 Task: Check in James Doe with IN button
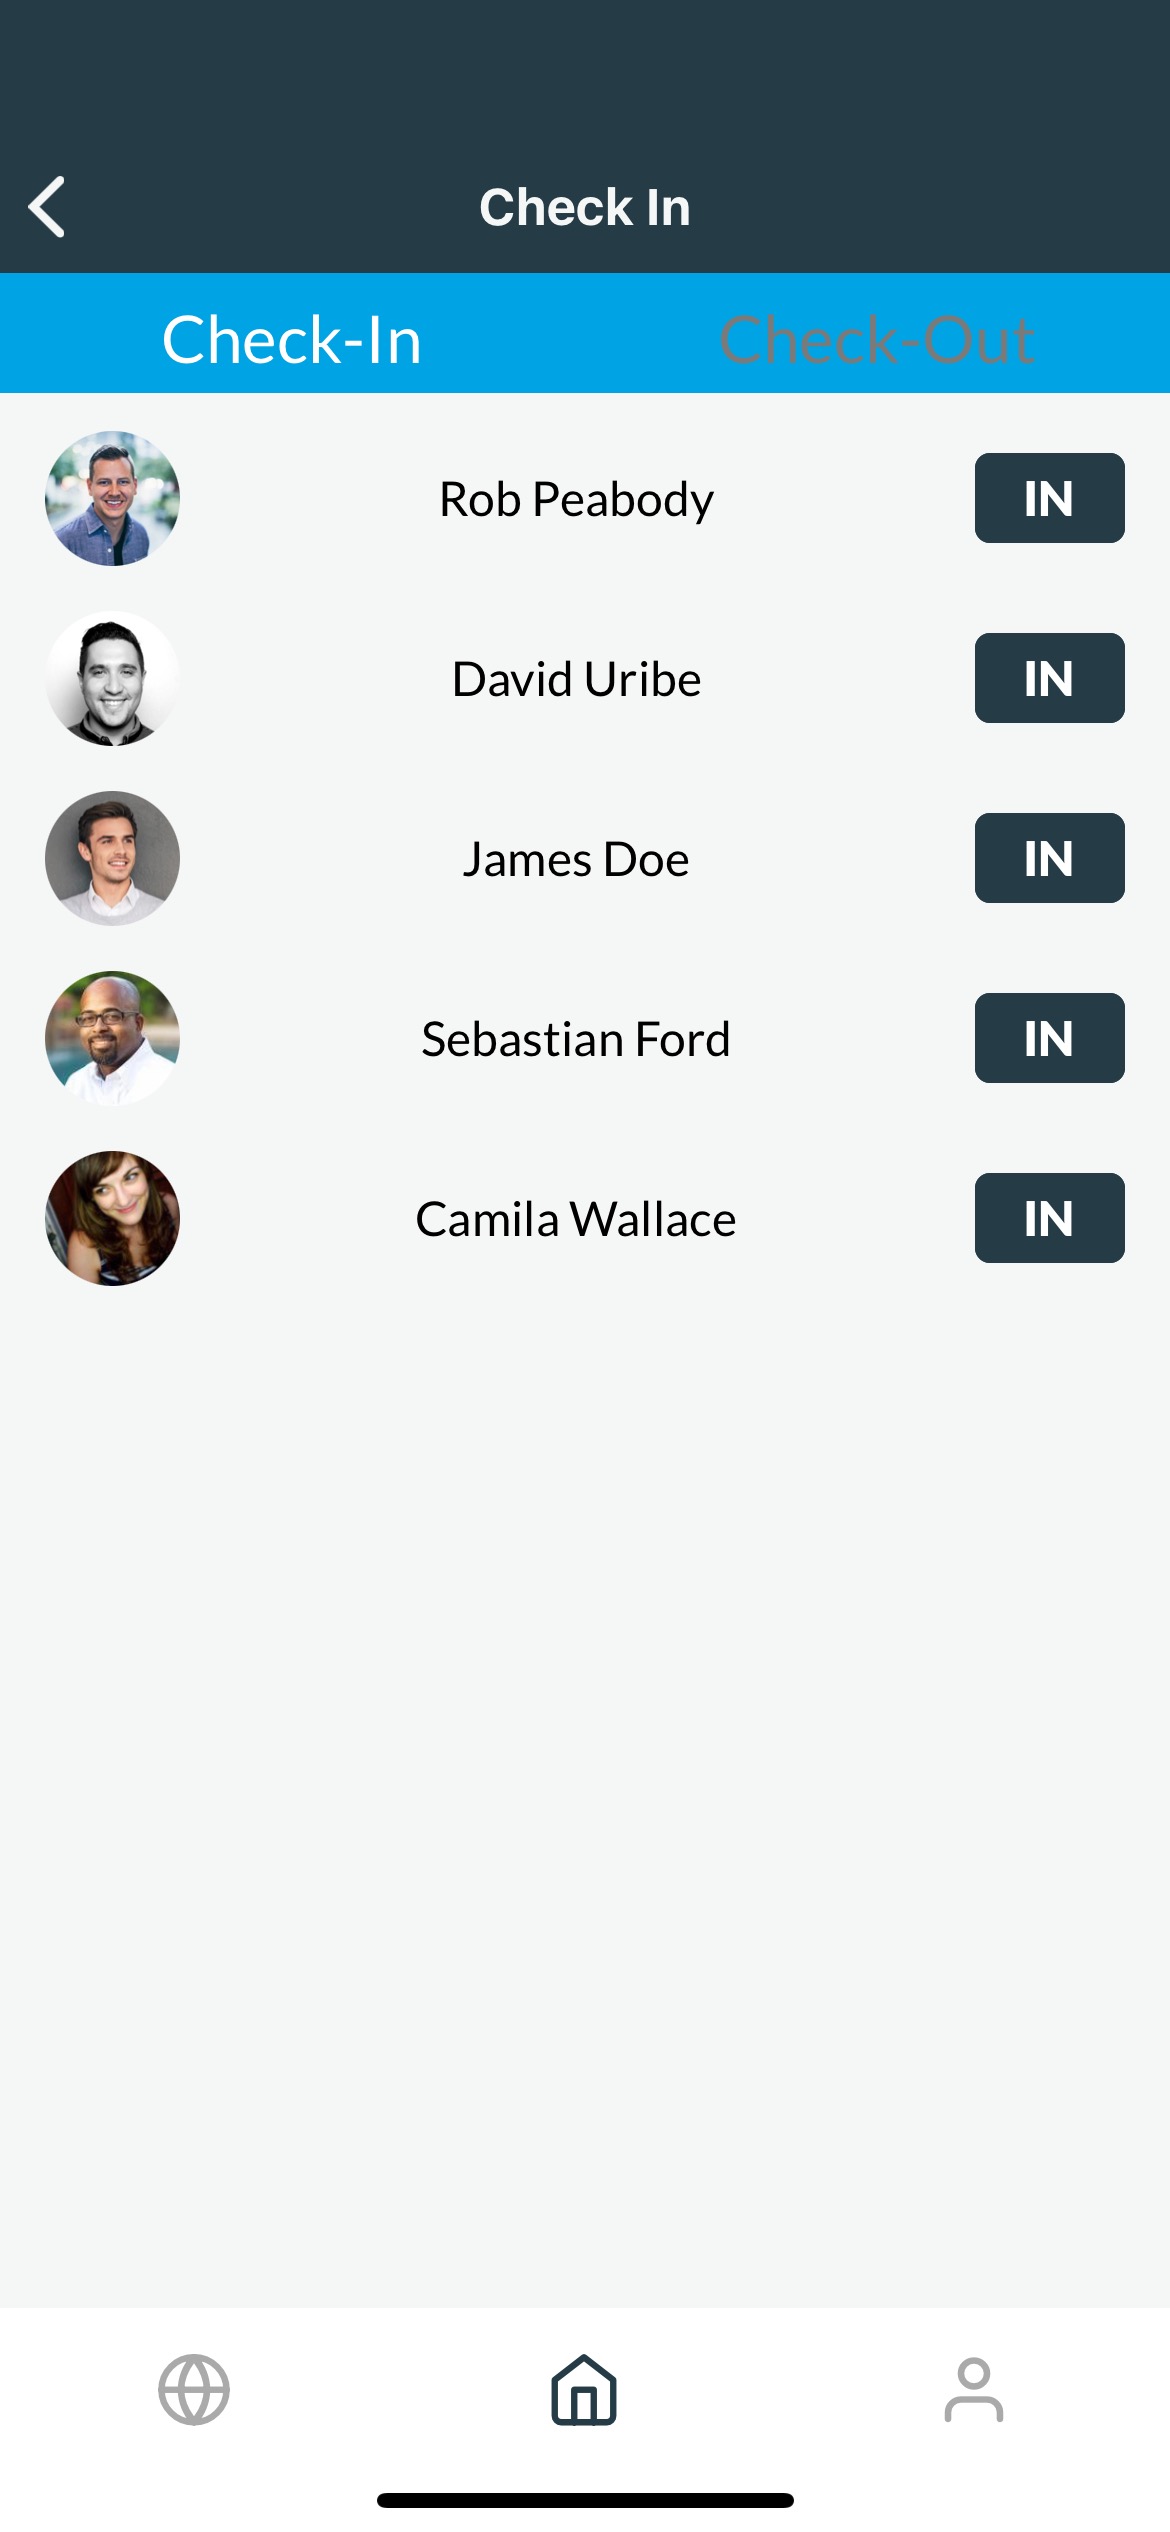click(x=1049, y=858)
